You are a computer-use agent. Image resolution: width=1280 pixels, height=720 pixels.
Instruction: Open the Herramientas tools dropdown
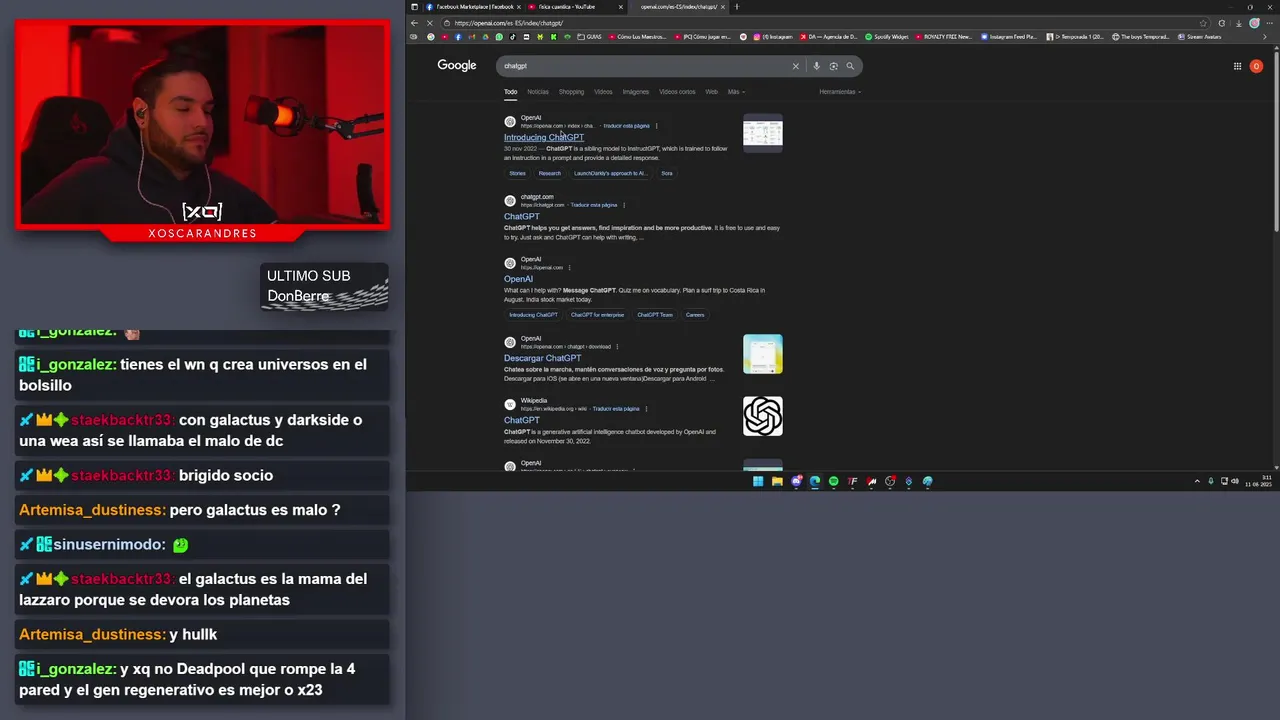[840, 92]
